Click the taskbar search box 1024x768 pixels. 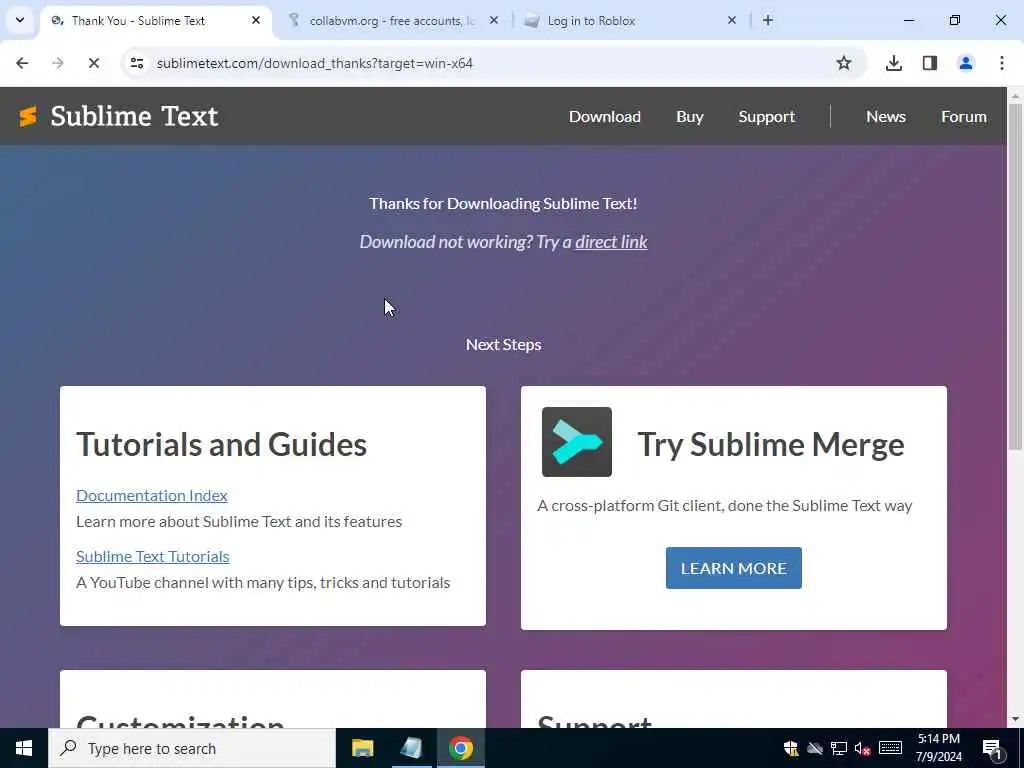point(192,748)
